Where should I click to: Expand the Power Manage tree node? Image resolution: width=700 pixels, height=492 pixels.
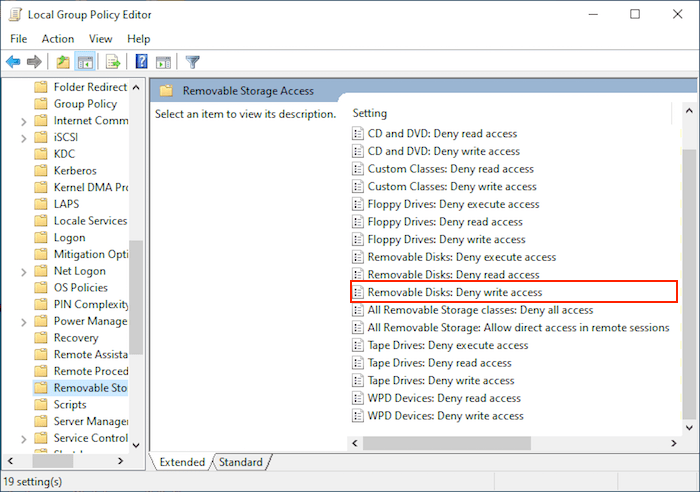point(24,322)
